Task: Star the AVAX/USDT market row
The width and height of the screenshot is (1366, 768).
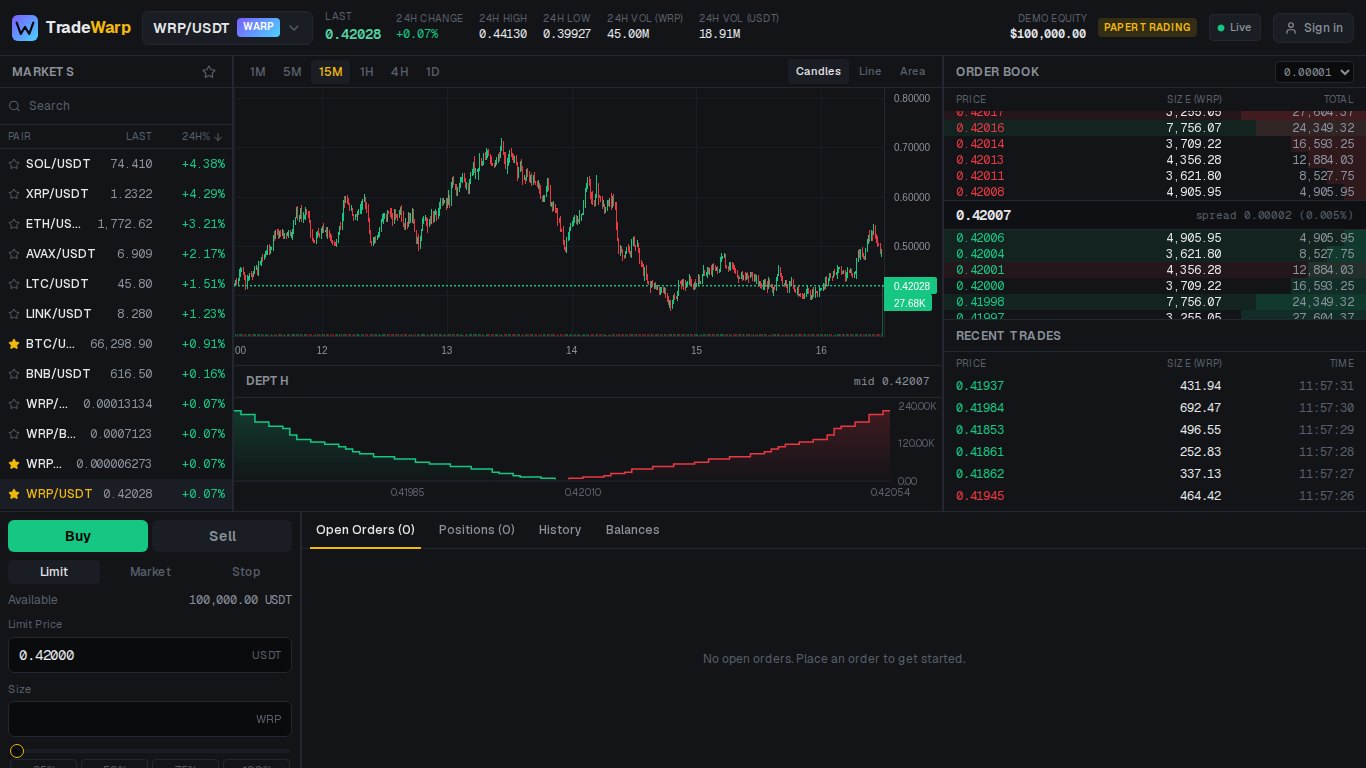Action: coord(14,254)
